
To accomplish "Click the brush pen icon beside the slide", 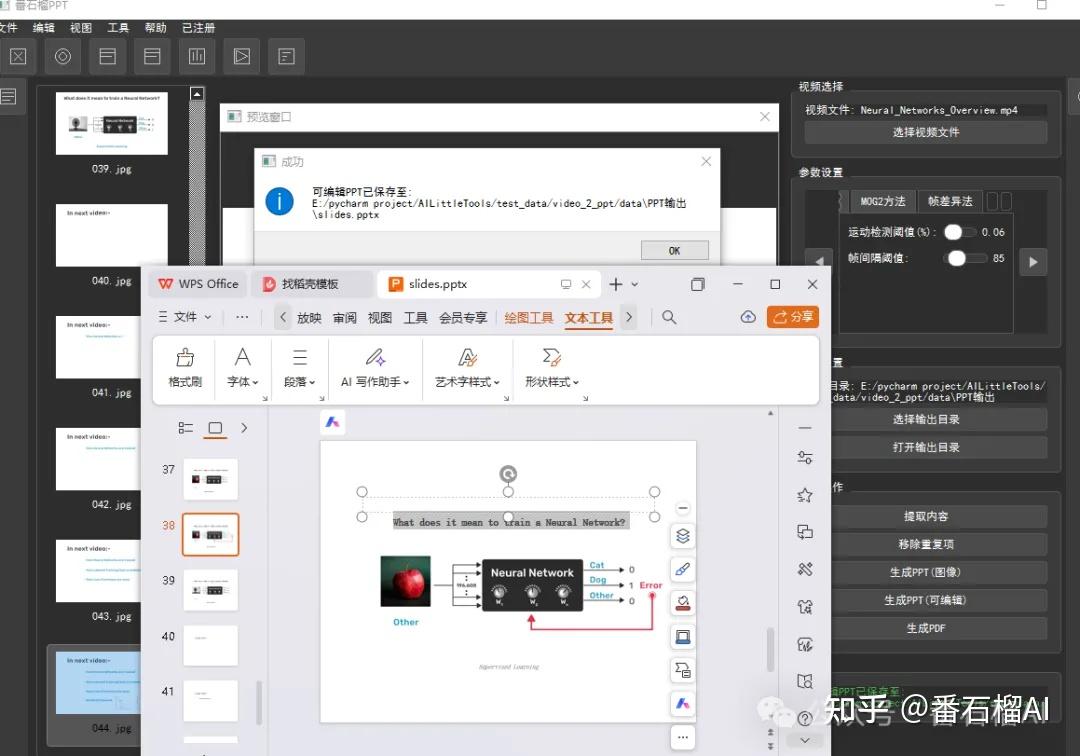I will tap(683, 569).
